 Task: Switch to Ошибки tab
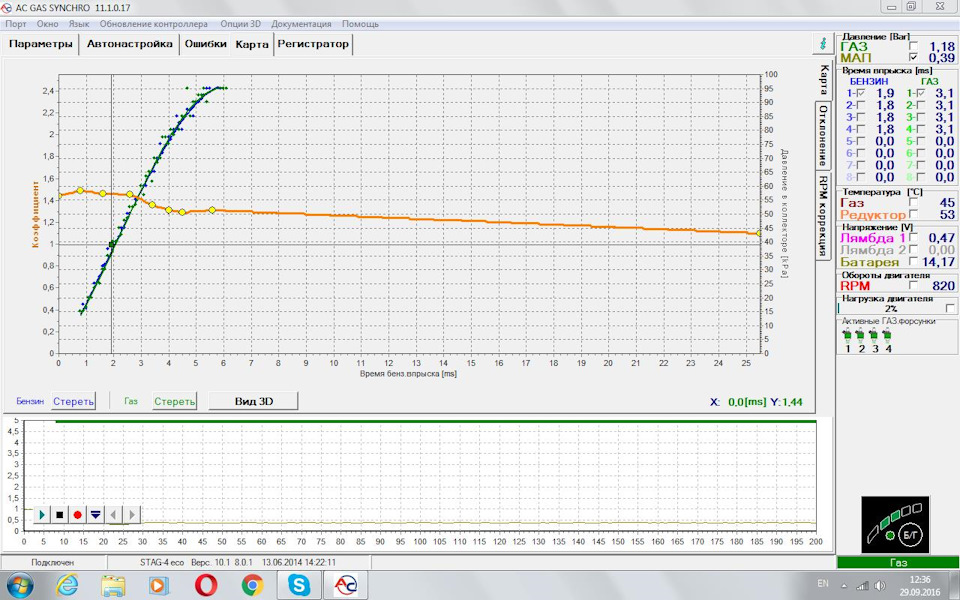pos(205,44)
